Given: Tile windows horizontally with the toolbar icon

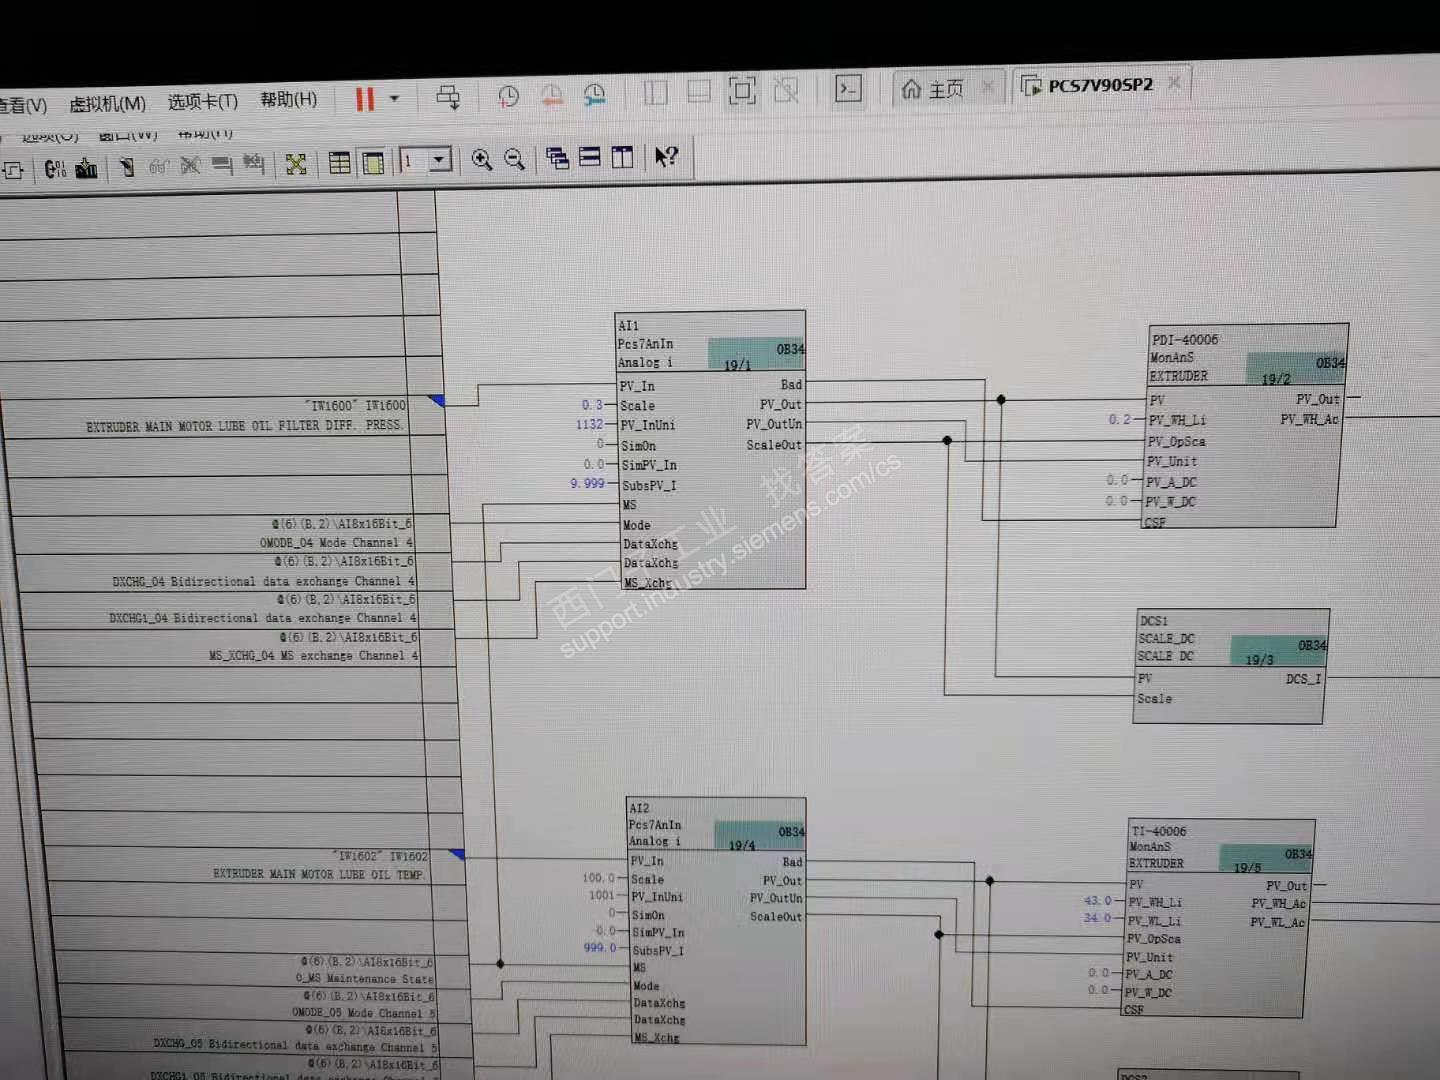Looking at the screenshot, I should (x=590, y=157).
